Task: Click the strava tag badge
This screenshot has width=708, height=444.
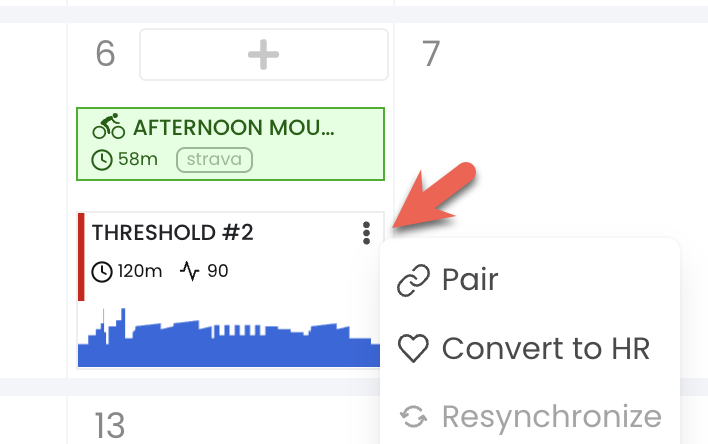Action: pos(214,160)
